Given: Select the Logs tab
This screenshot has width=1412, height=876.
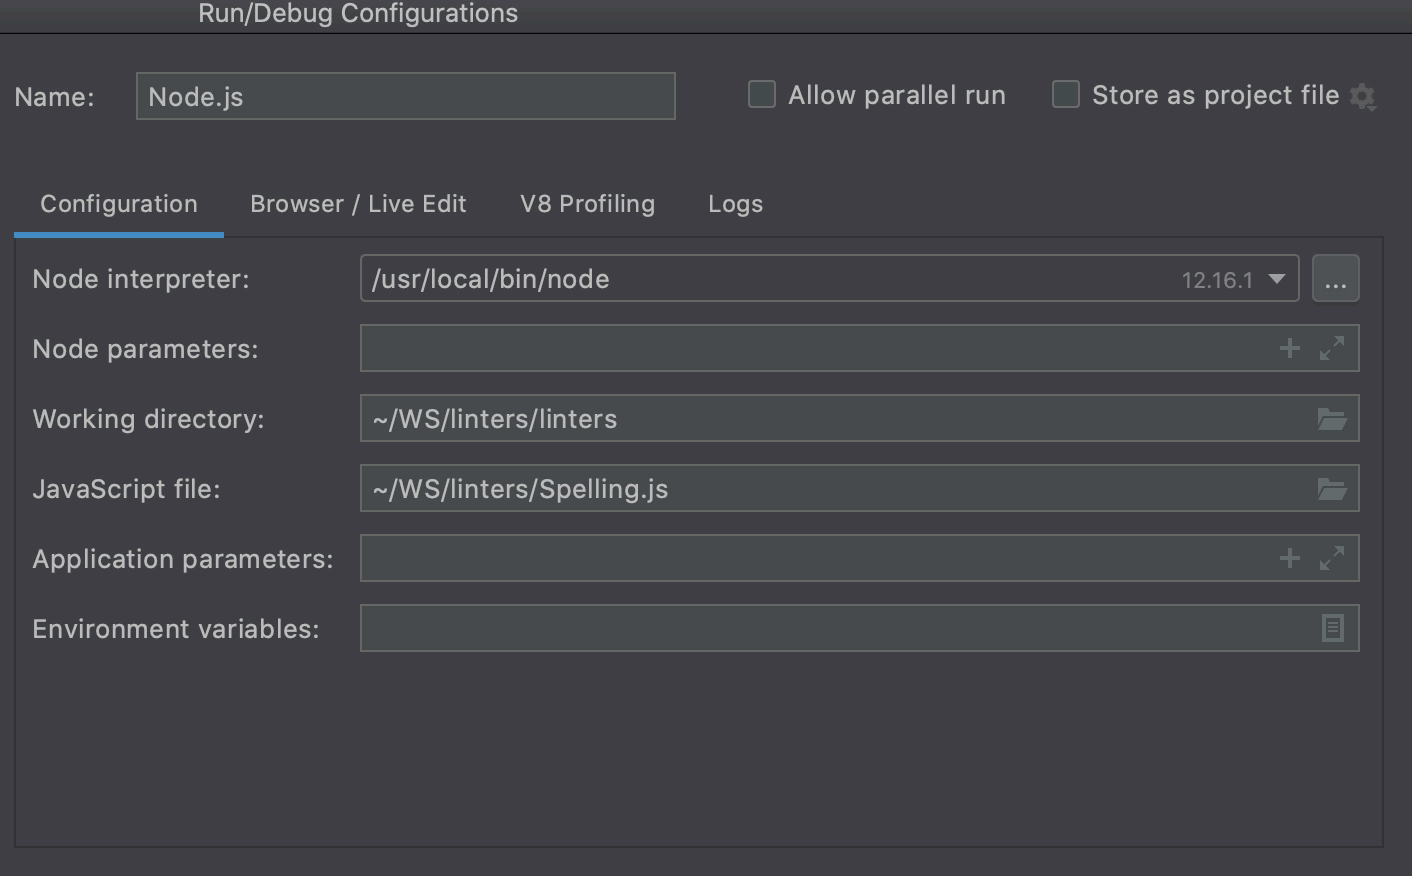Looking at the screenshot, I should [735, 203].
